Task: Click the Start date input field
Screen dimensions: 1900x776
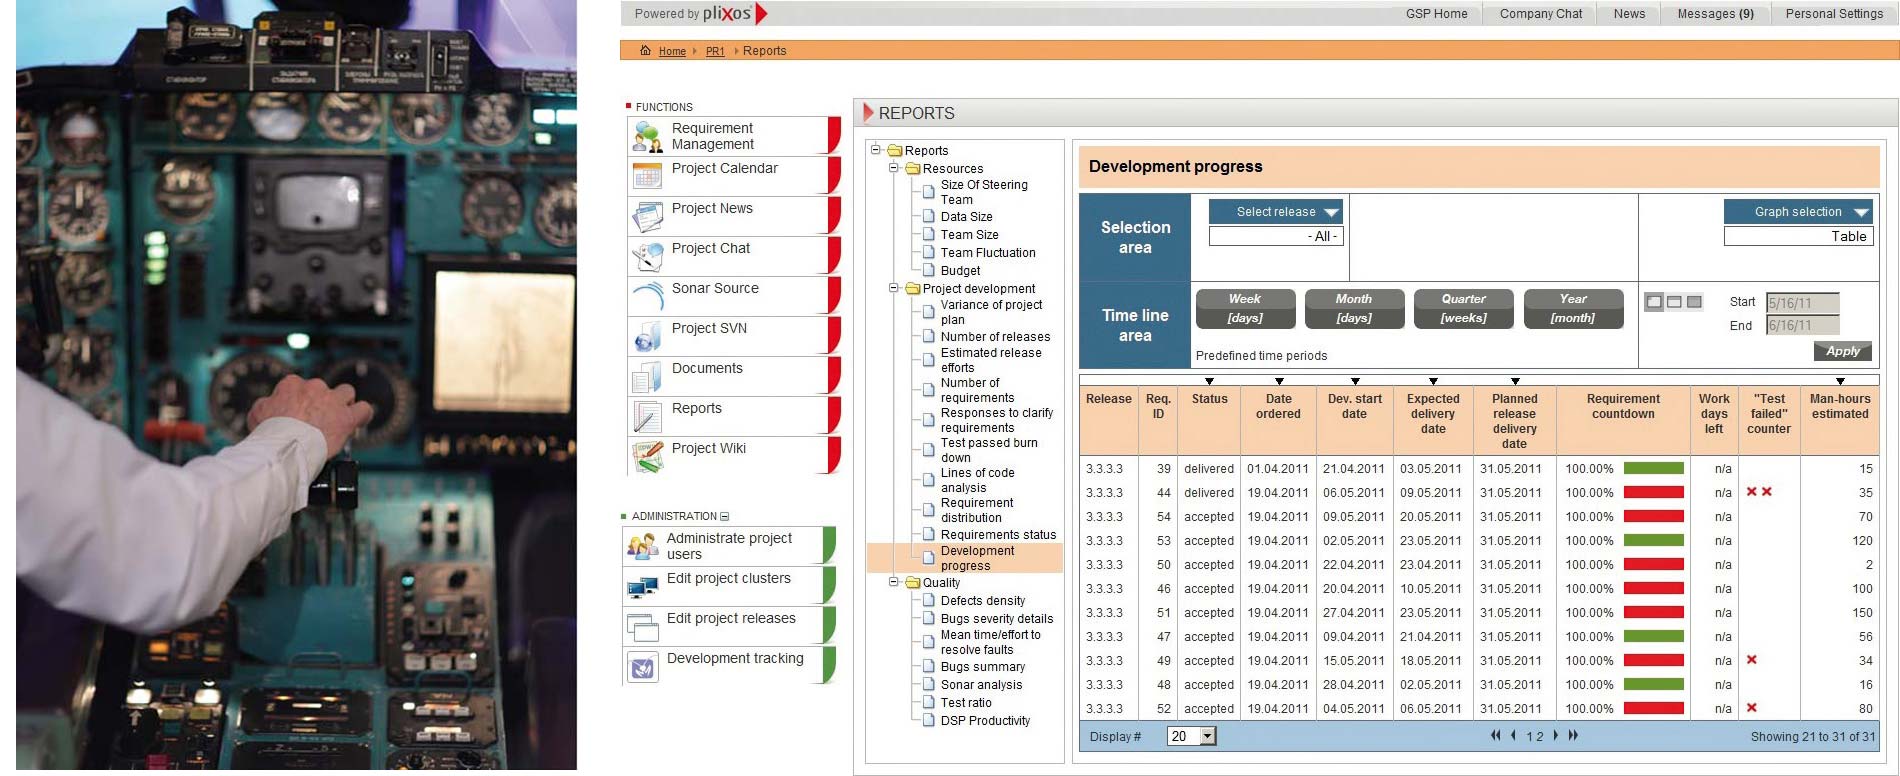Action: click(1802, 303)
